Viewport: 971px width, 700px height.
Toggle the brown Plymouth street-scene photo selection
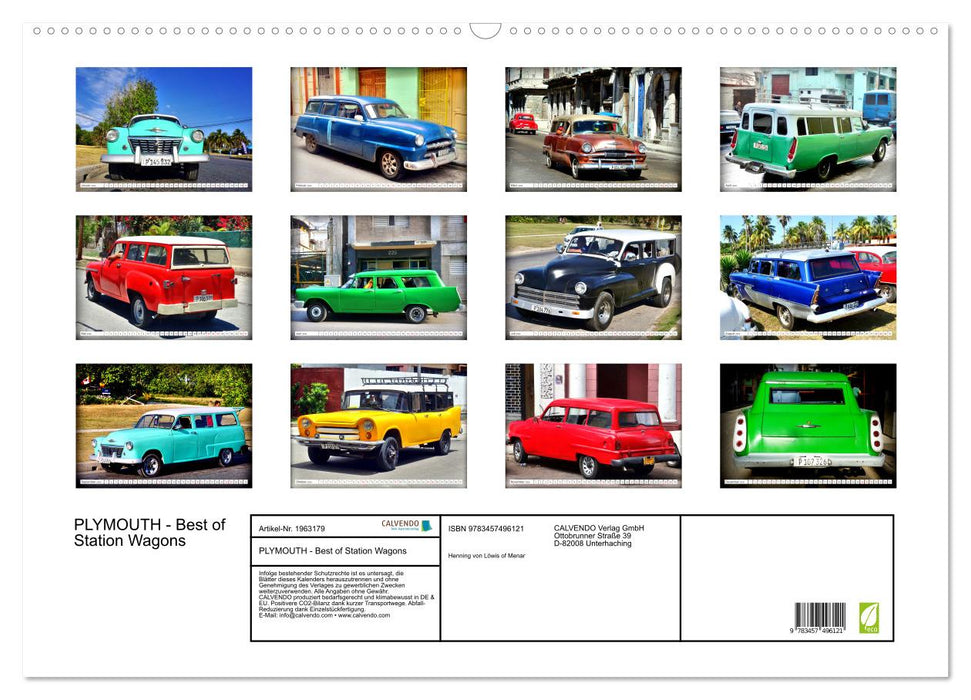click(594, 128)
